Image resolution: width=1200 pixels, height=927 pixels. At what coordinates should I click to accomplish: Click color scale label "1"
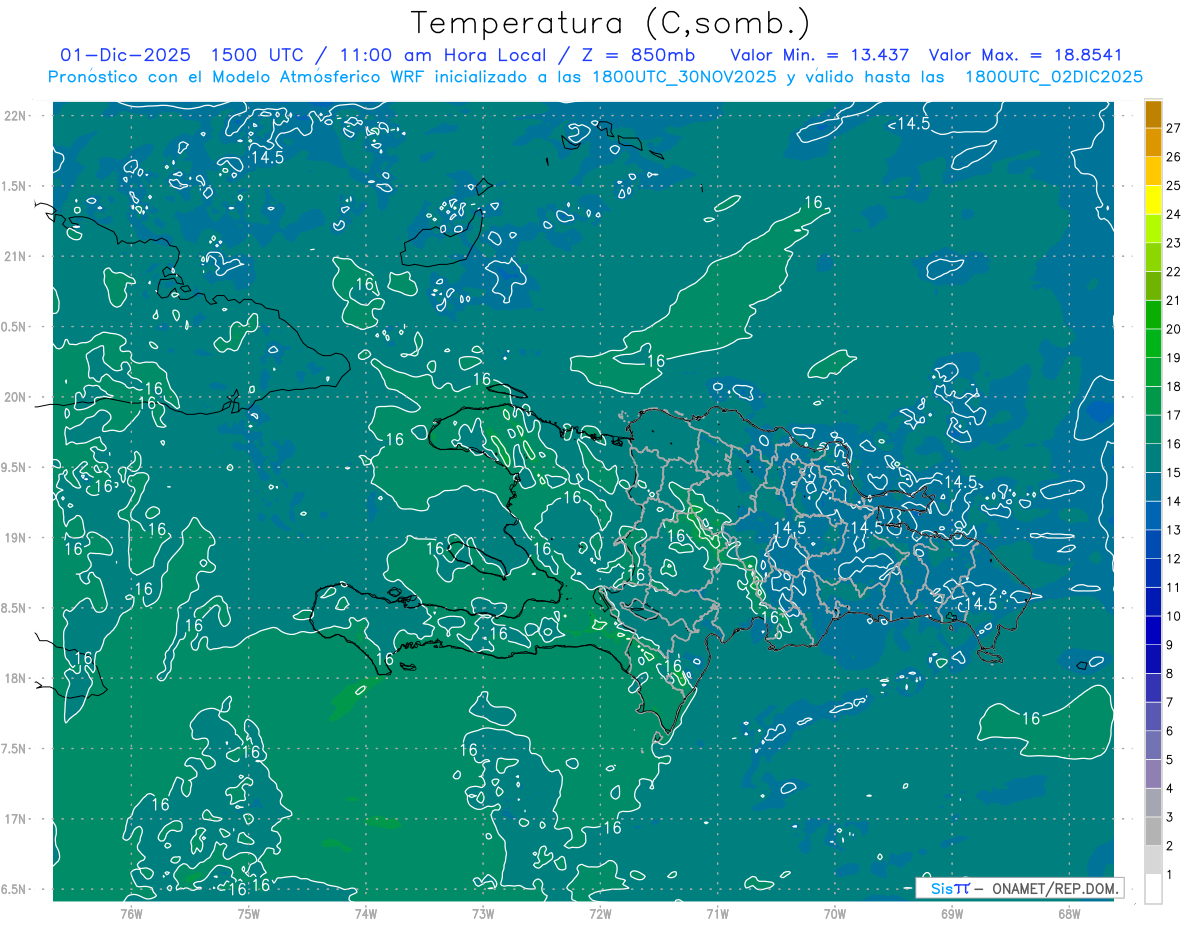[x=1170, y=875]
